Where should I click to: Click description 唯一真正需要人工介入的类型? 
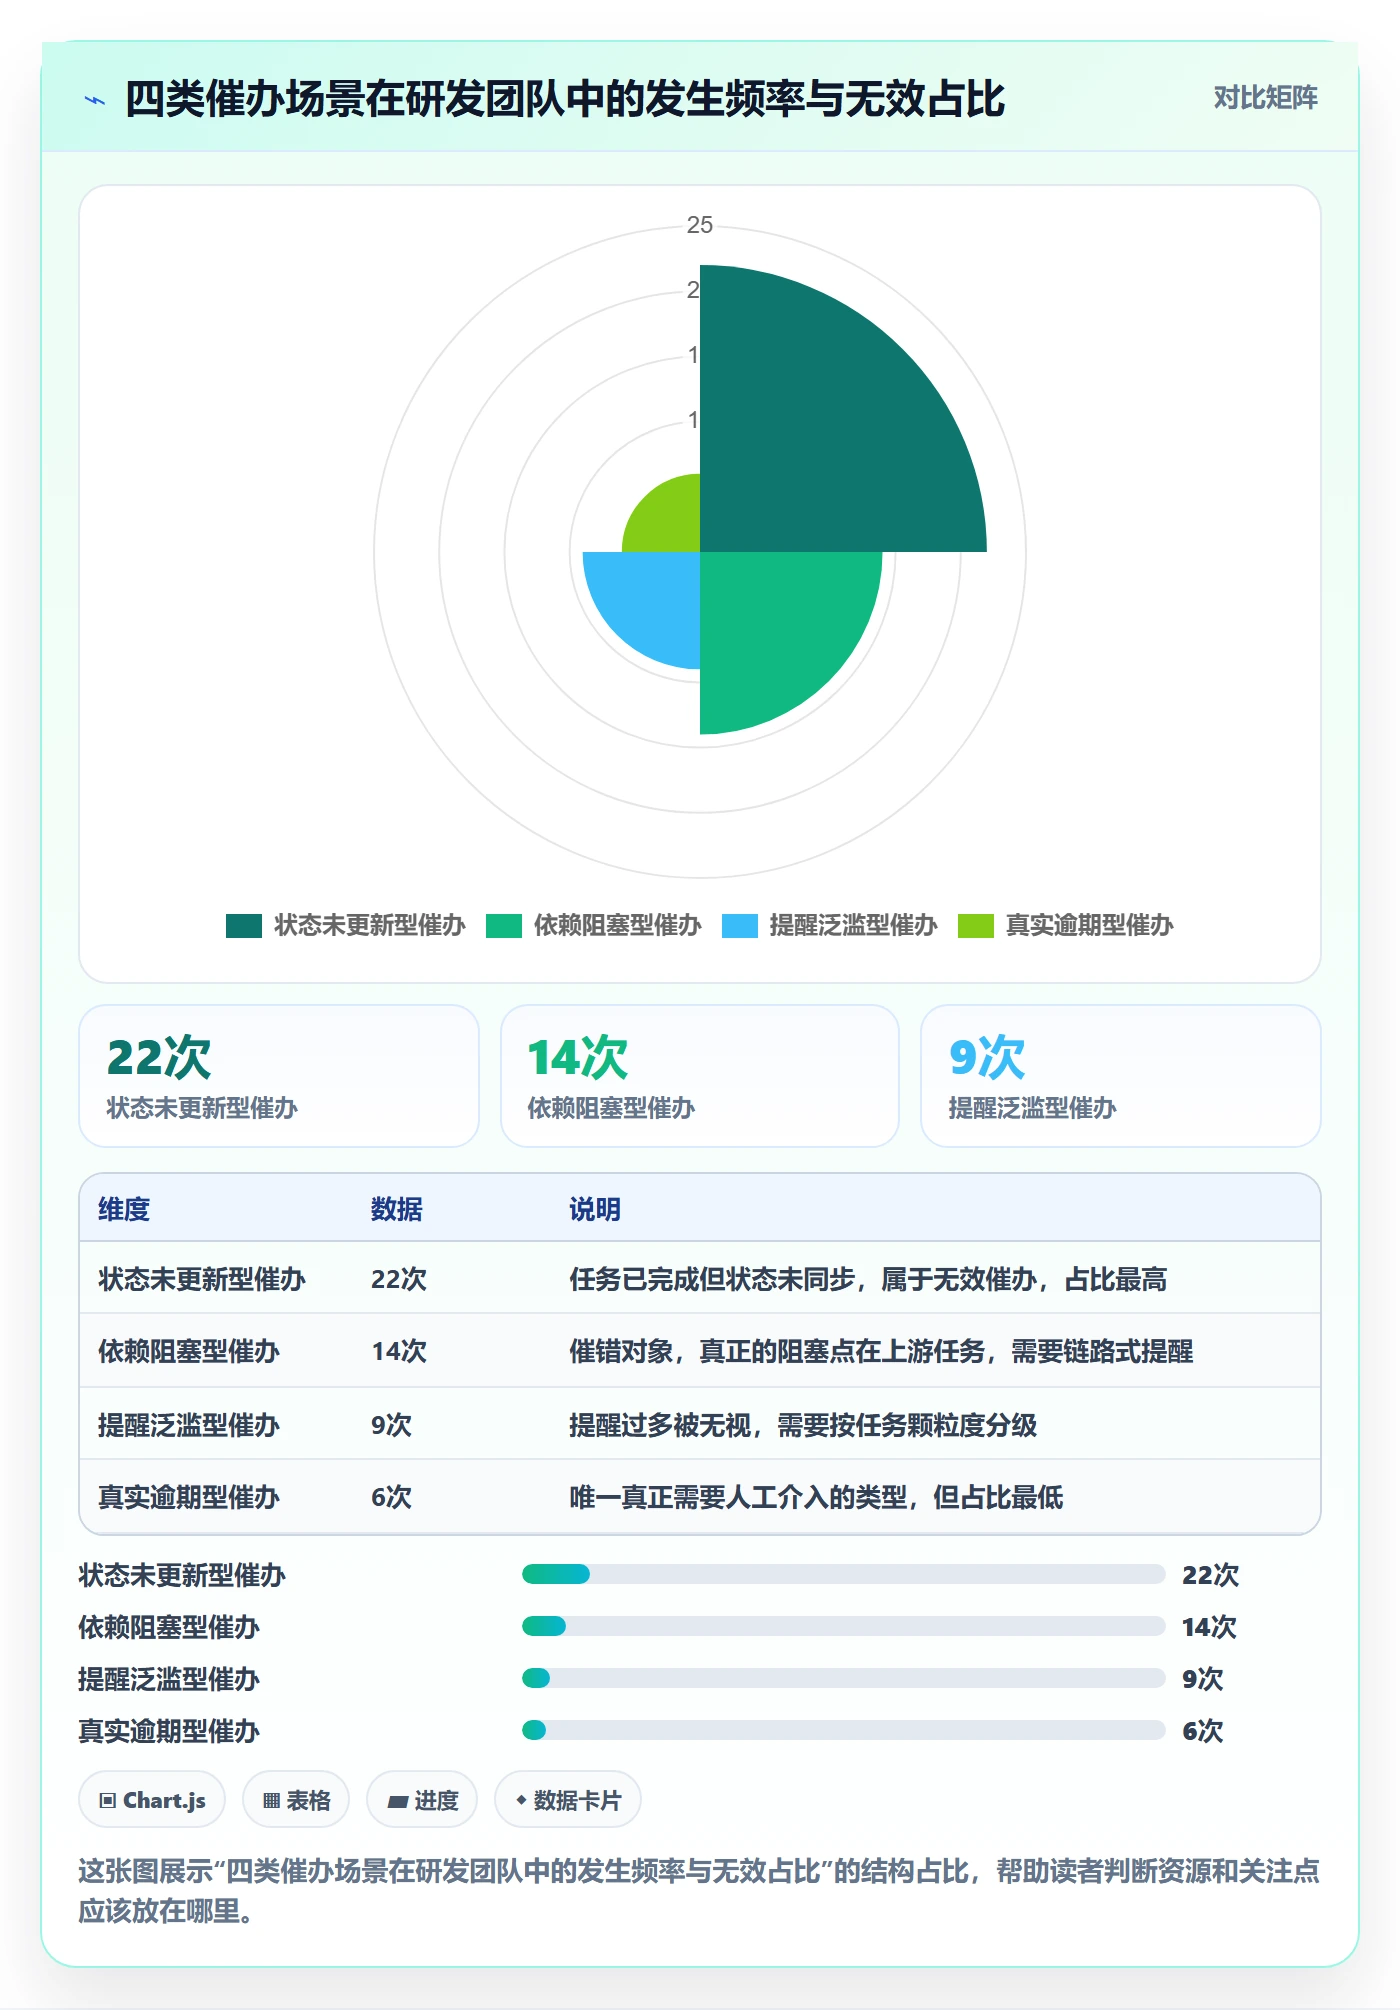(x=738, y=1497)
